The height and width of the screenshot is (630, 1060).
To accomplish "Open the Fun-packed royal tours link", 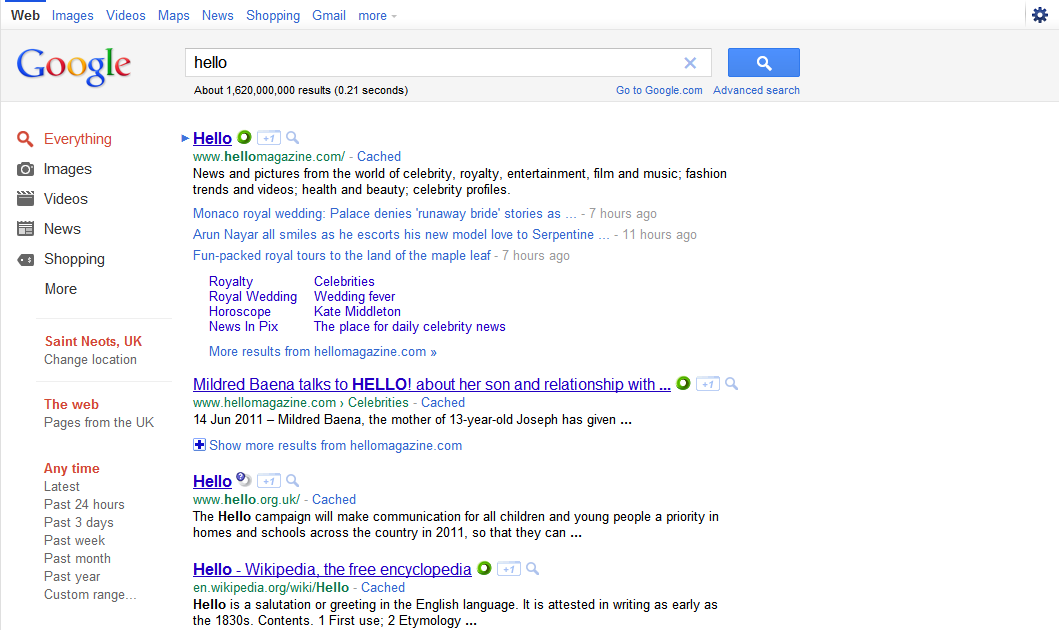I will [x=341, y=256].
